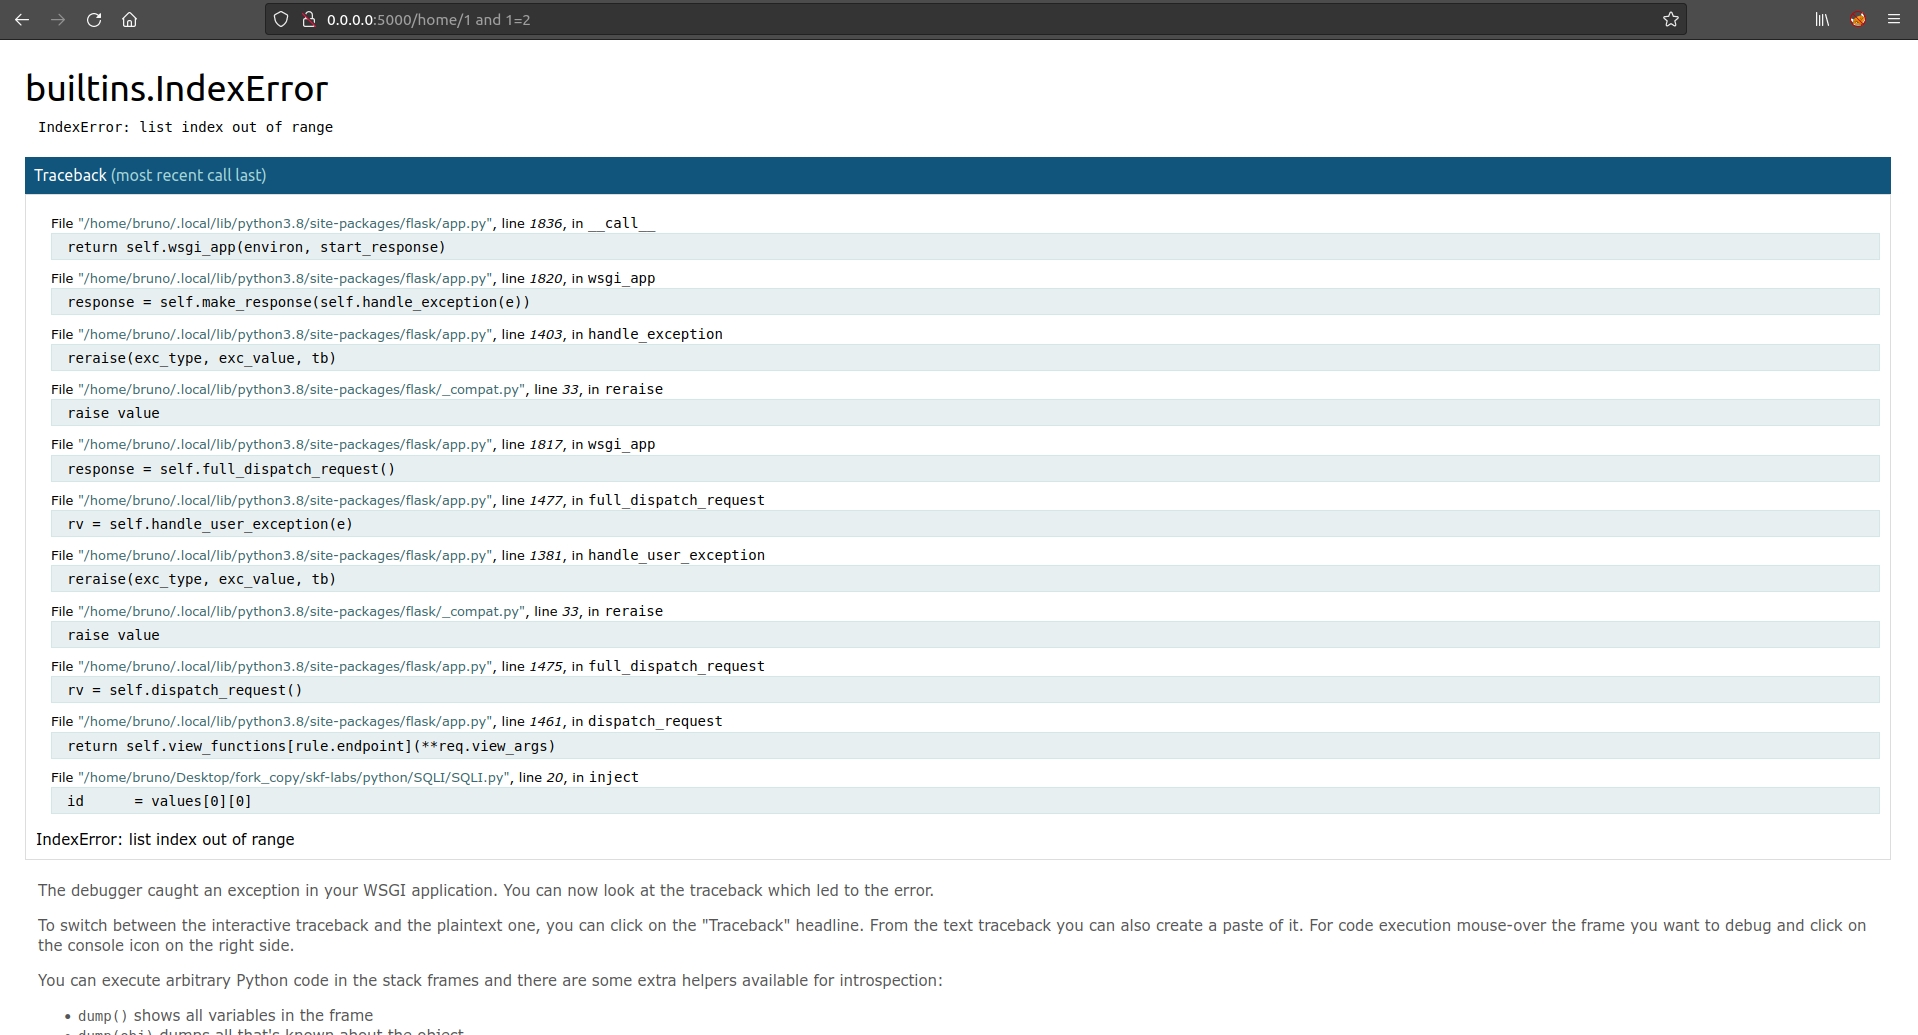Click the first raise value code line
Image resolution: width=1918 pixels, height=1035 pixels.
coord(114,413)
